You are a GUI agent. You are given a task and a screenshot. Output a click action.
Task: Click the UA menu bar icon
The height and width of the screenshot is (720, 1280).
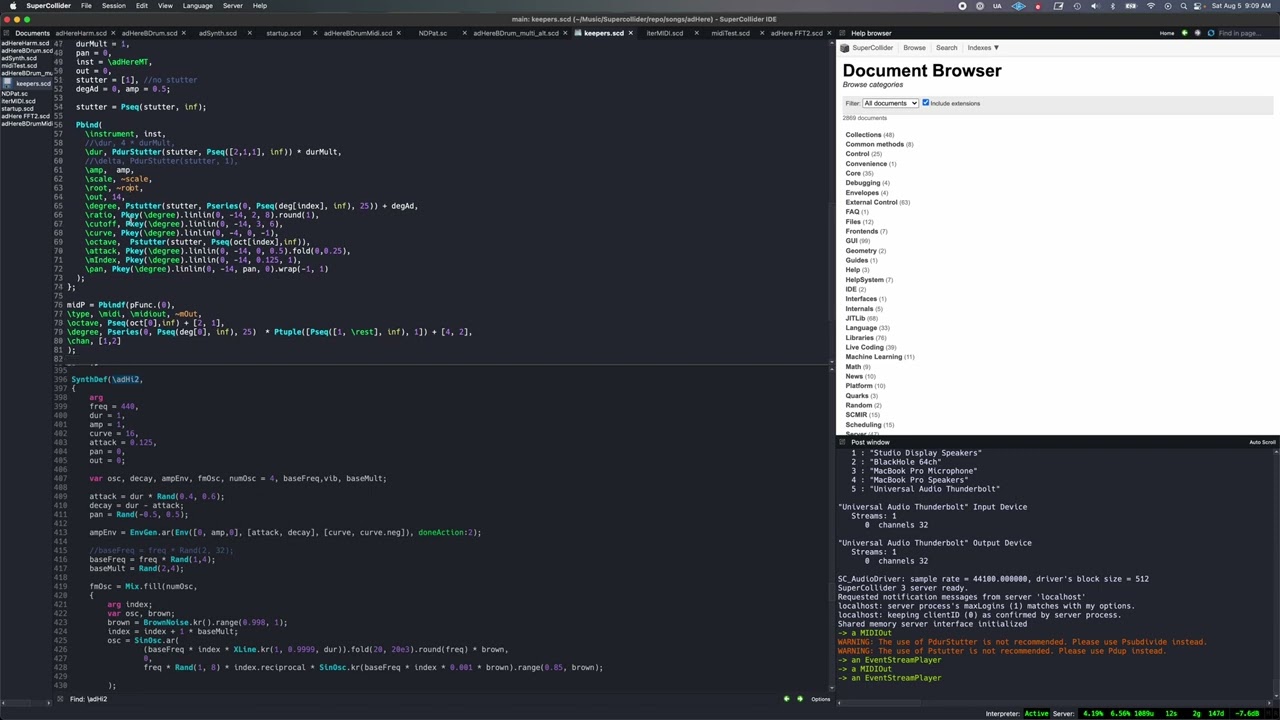pos(998,6)
